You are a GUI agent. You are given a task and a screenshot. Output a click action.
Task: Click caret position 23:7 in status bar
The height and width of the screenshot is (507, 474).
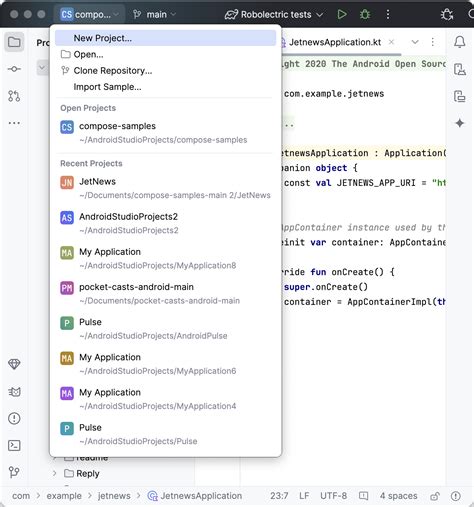click(279, 496)
